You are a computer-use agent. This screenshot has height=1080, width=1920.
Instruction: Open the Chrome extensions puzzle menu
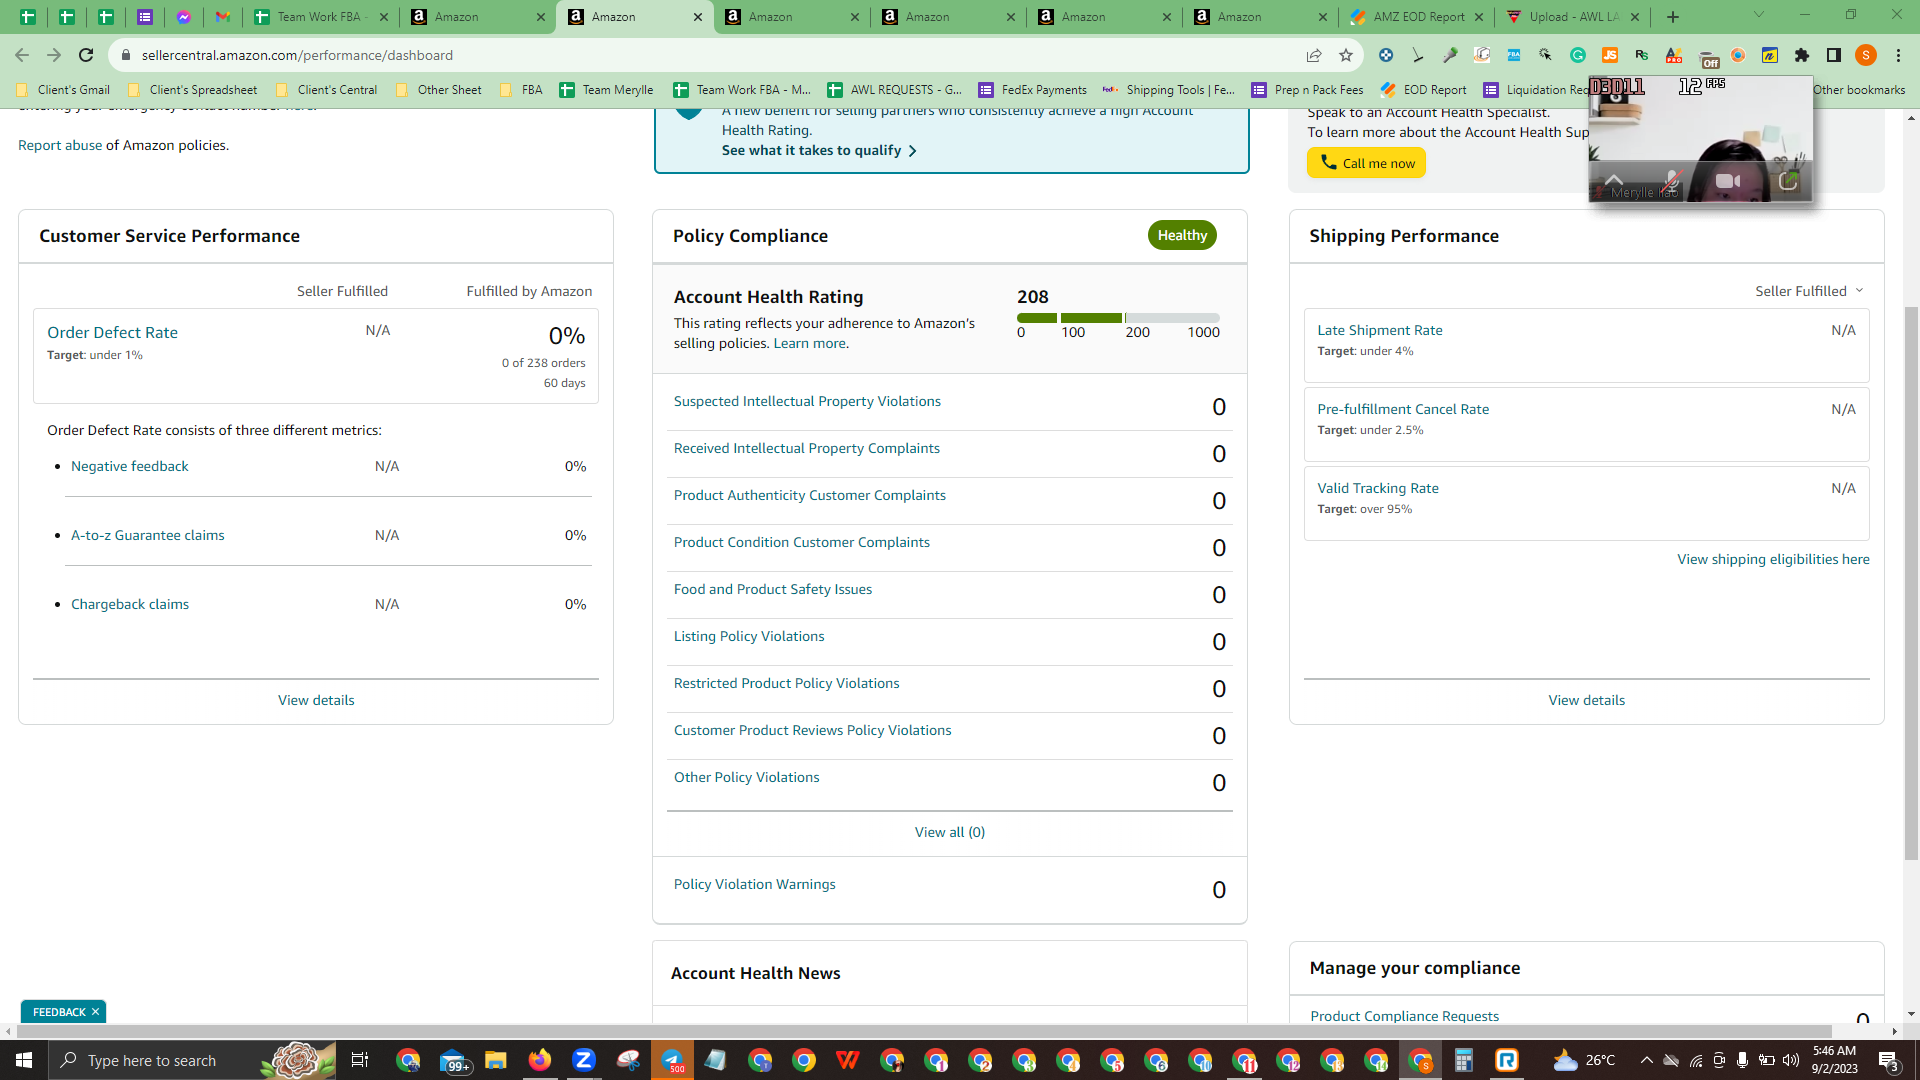coord(1802,55)
